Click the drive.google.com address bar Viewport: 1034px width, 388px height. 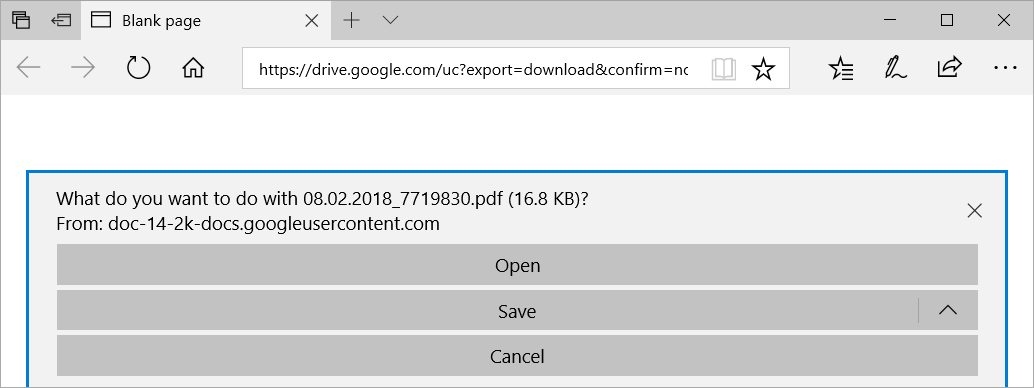[x=473, y=69]
